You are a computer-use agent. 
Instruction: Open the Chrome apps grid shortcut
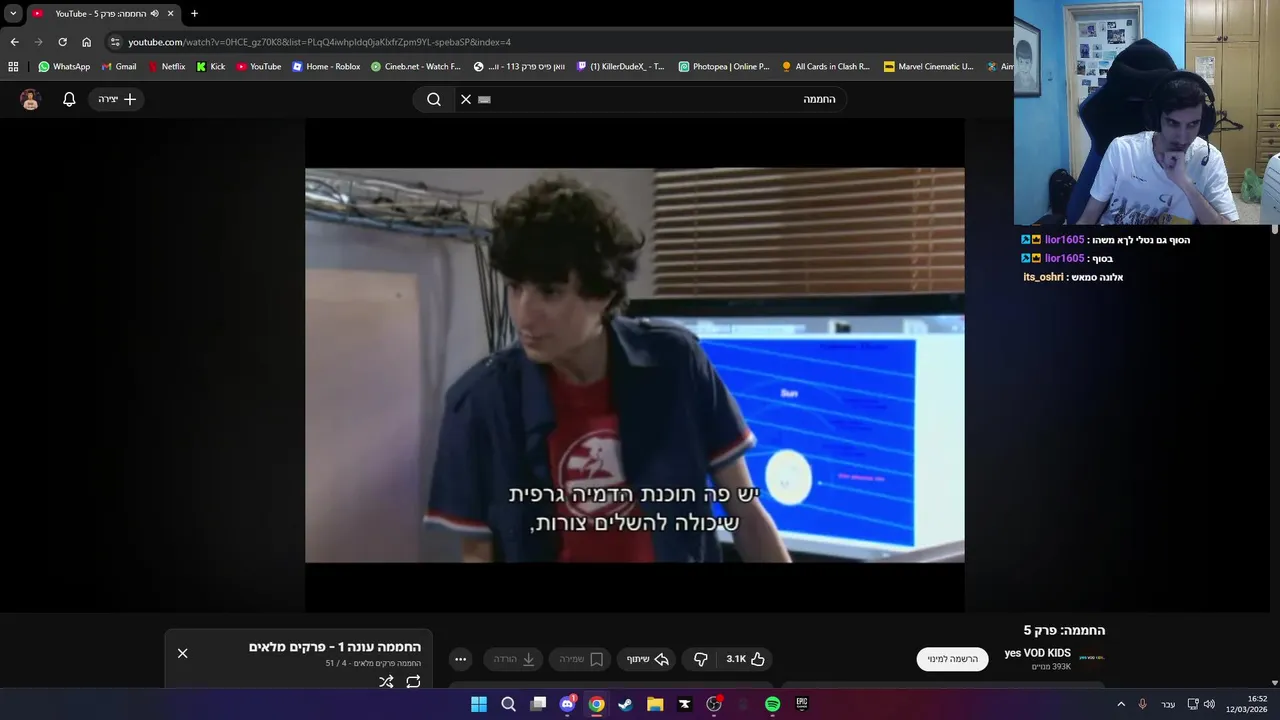point(13,67)
